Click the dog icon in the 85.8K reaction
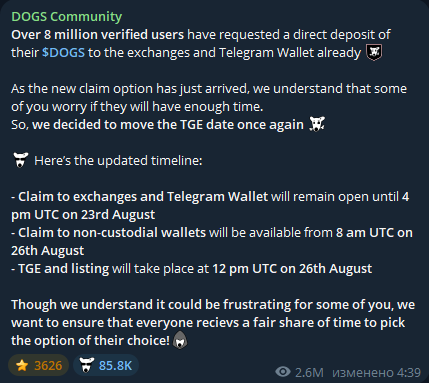Screen dimensions: 429x383 point(87,365)
